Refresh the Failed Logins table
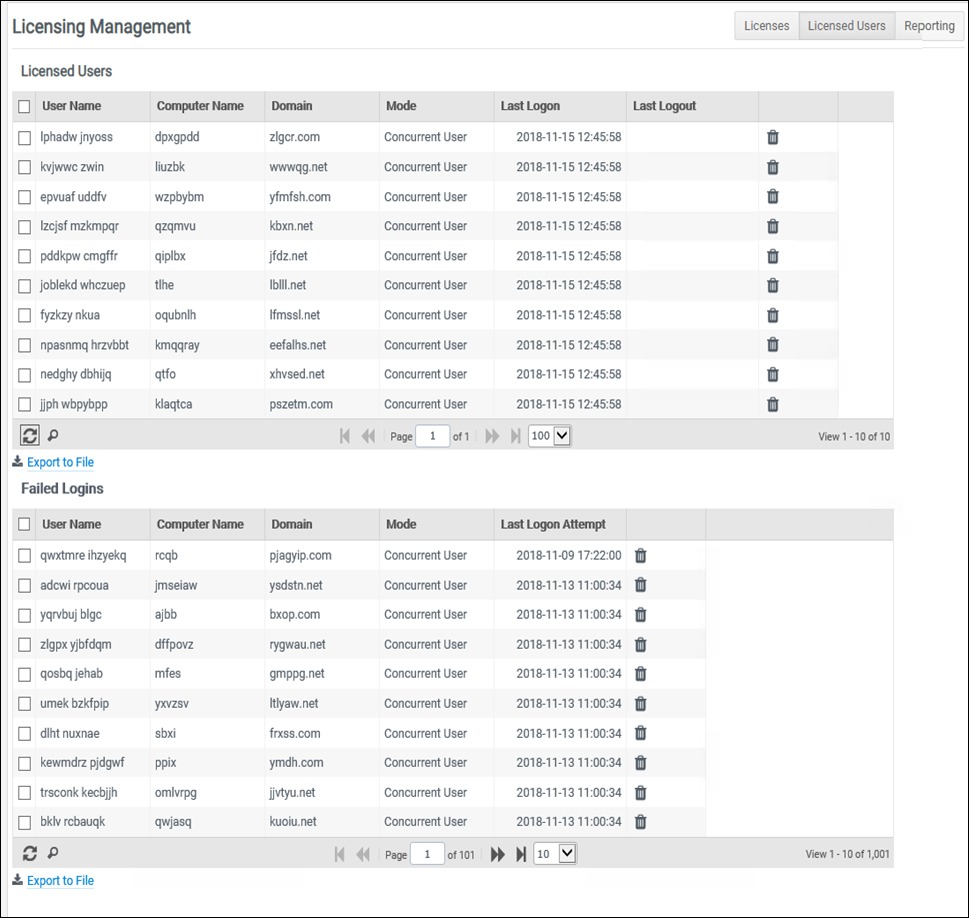The height and width of the screenshot is (918, 969). [30, 854]
